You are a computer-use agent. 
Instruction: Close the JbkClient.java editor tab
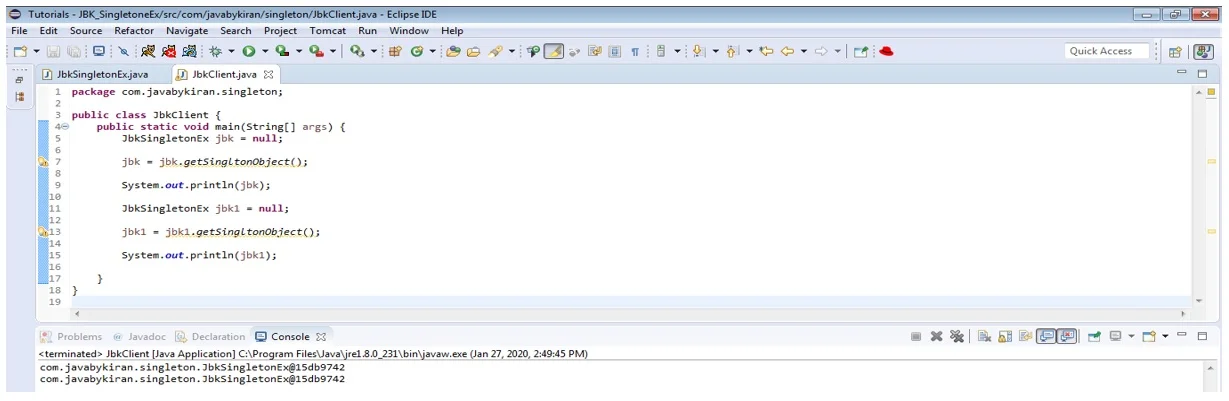[x=269, y=74]
